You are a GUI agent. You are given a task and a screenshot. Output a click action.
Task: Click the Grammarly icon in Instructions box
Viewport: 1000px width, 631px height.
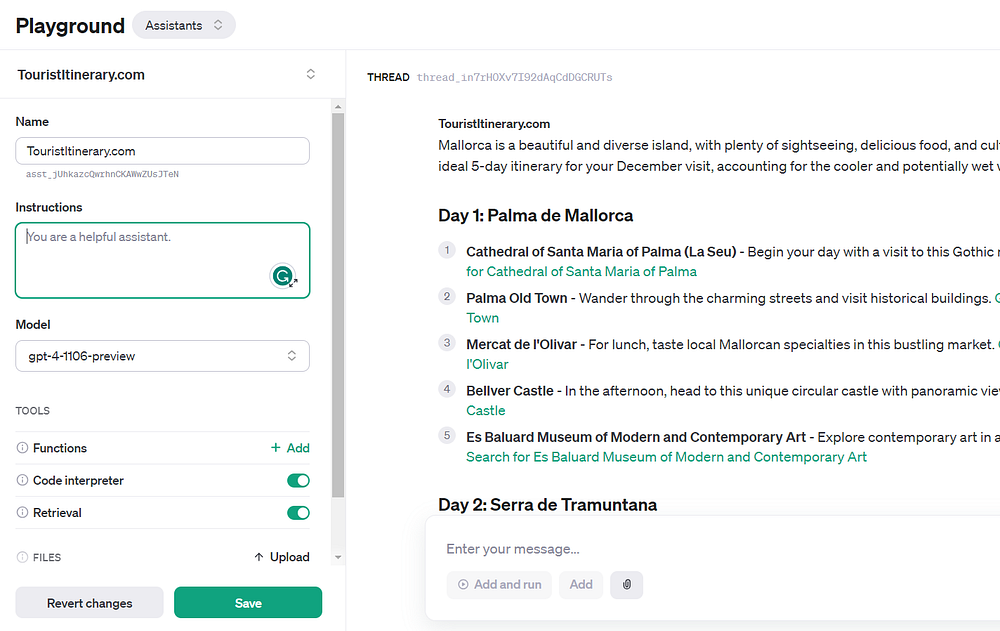(x=283, y=276)
